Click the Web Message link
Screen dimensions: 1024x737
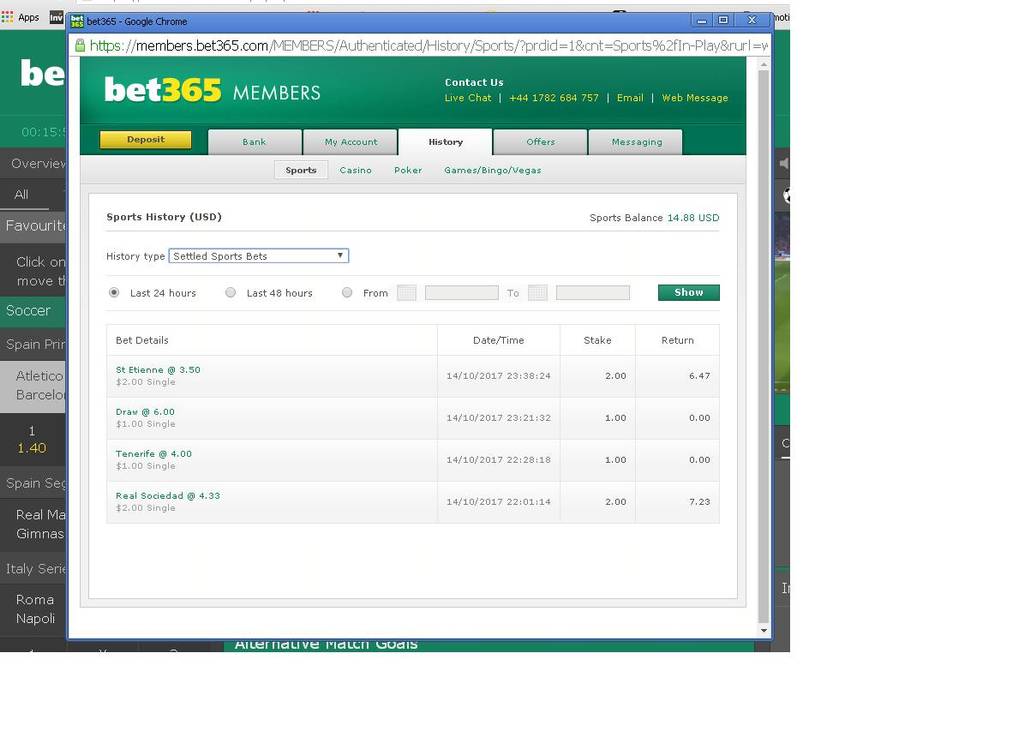click(695, 98)
